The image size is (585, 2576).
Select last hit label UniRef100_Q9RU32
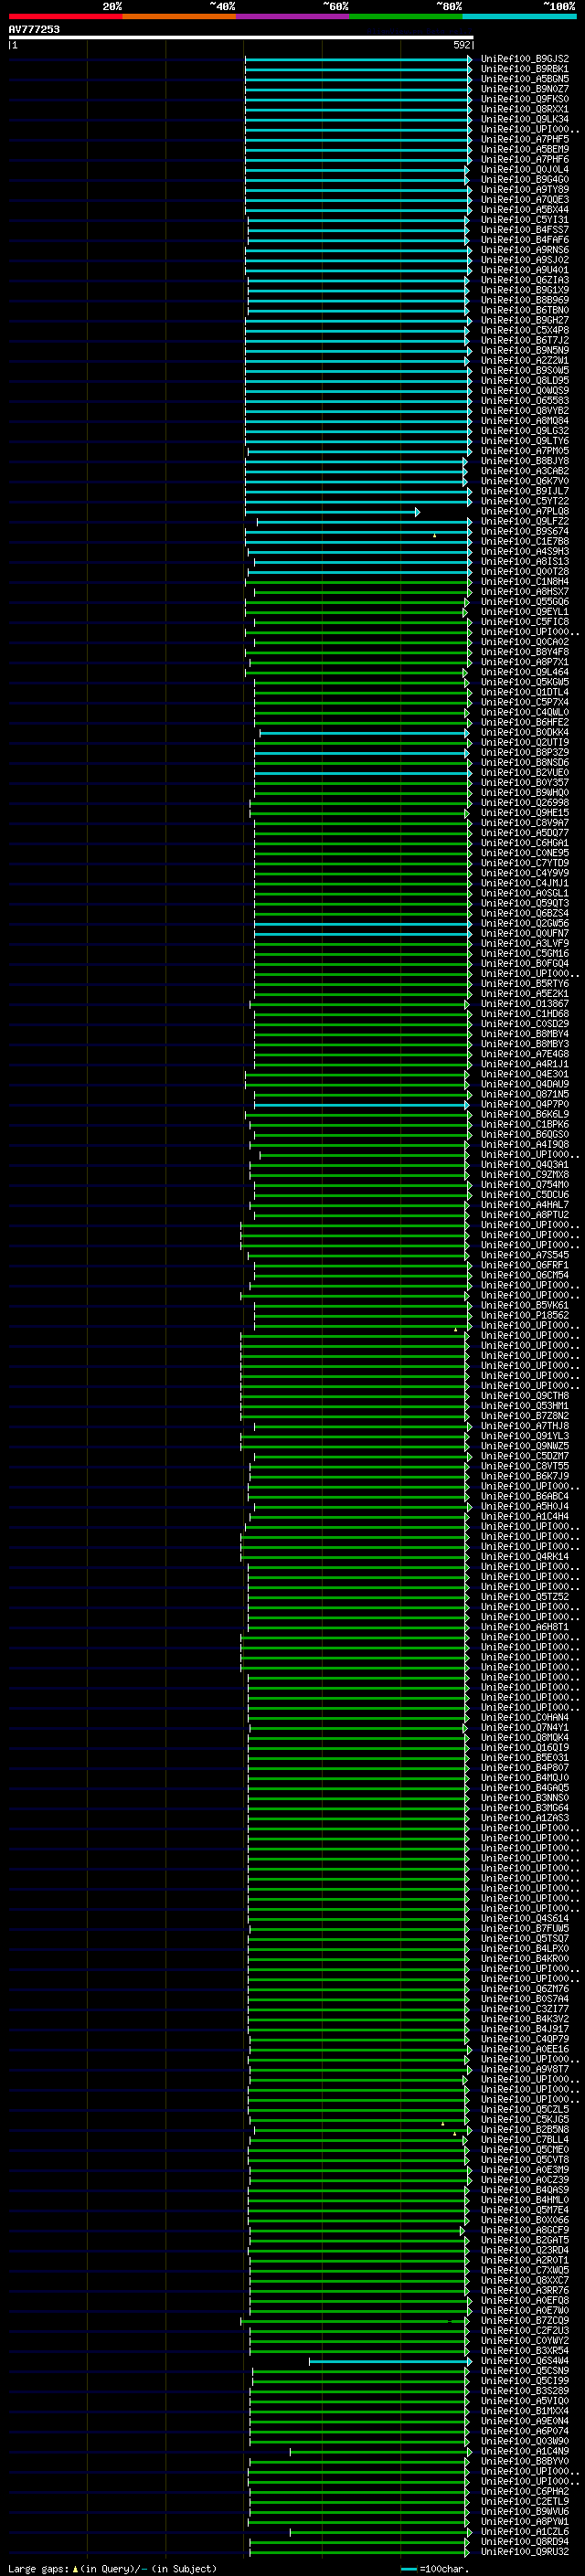pyautogui.click(x=525, y=2551)
